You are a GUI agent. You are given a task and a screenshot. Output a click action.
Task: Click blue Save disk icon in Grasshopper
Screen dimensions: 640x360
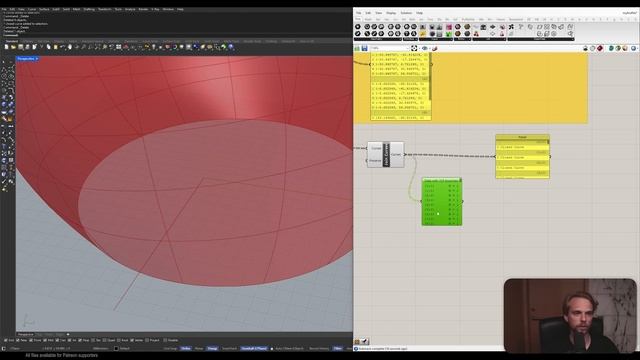364,48
